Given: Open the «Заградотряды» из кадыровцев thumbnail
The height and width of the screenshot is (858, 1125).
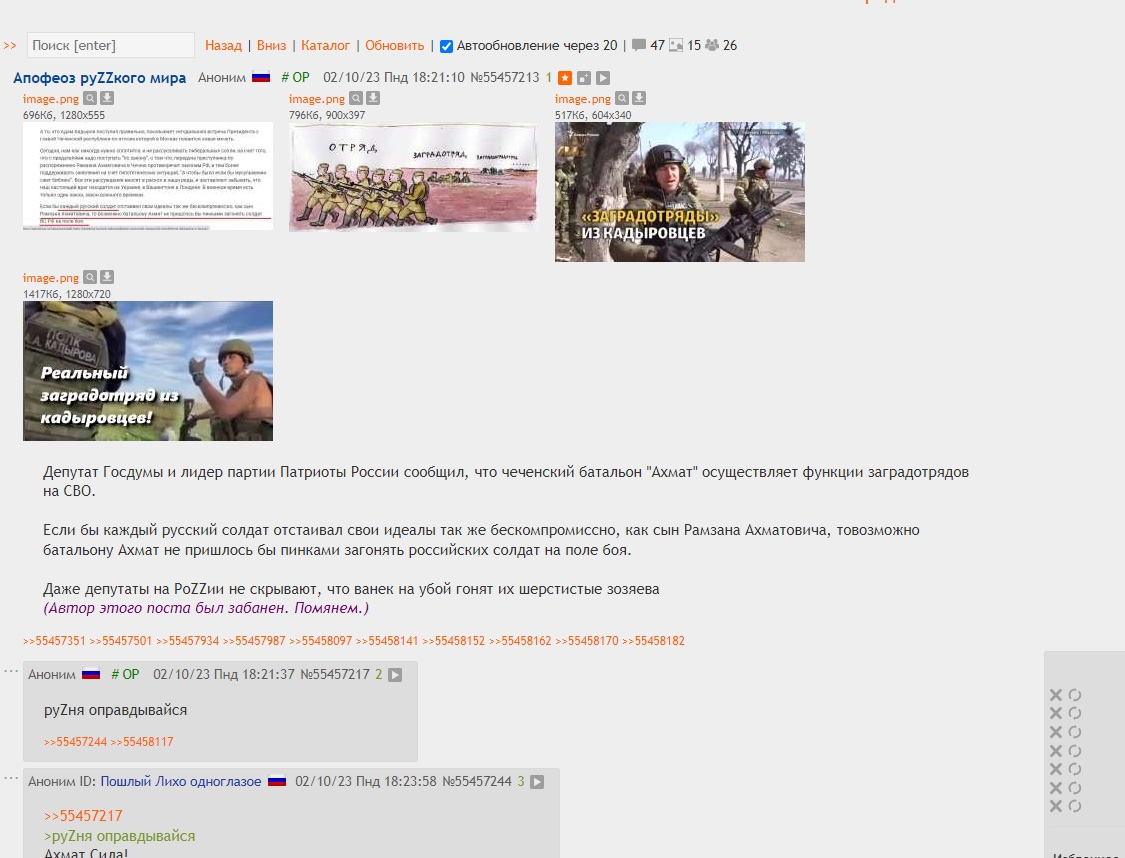Looking at the screenshot, I should click(x=679, y=192).
